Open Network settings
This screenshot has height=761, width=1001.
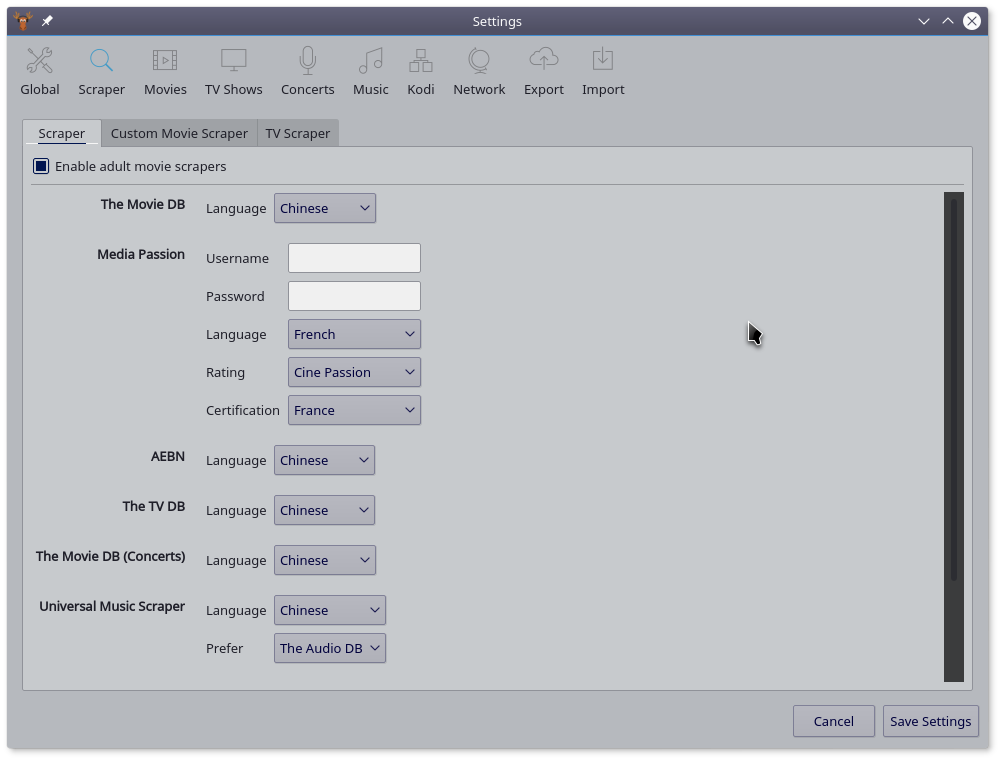479,72
